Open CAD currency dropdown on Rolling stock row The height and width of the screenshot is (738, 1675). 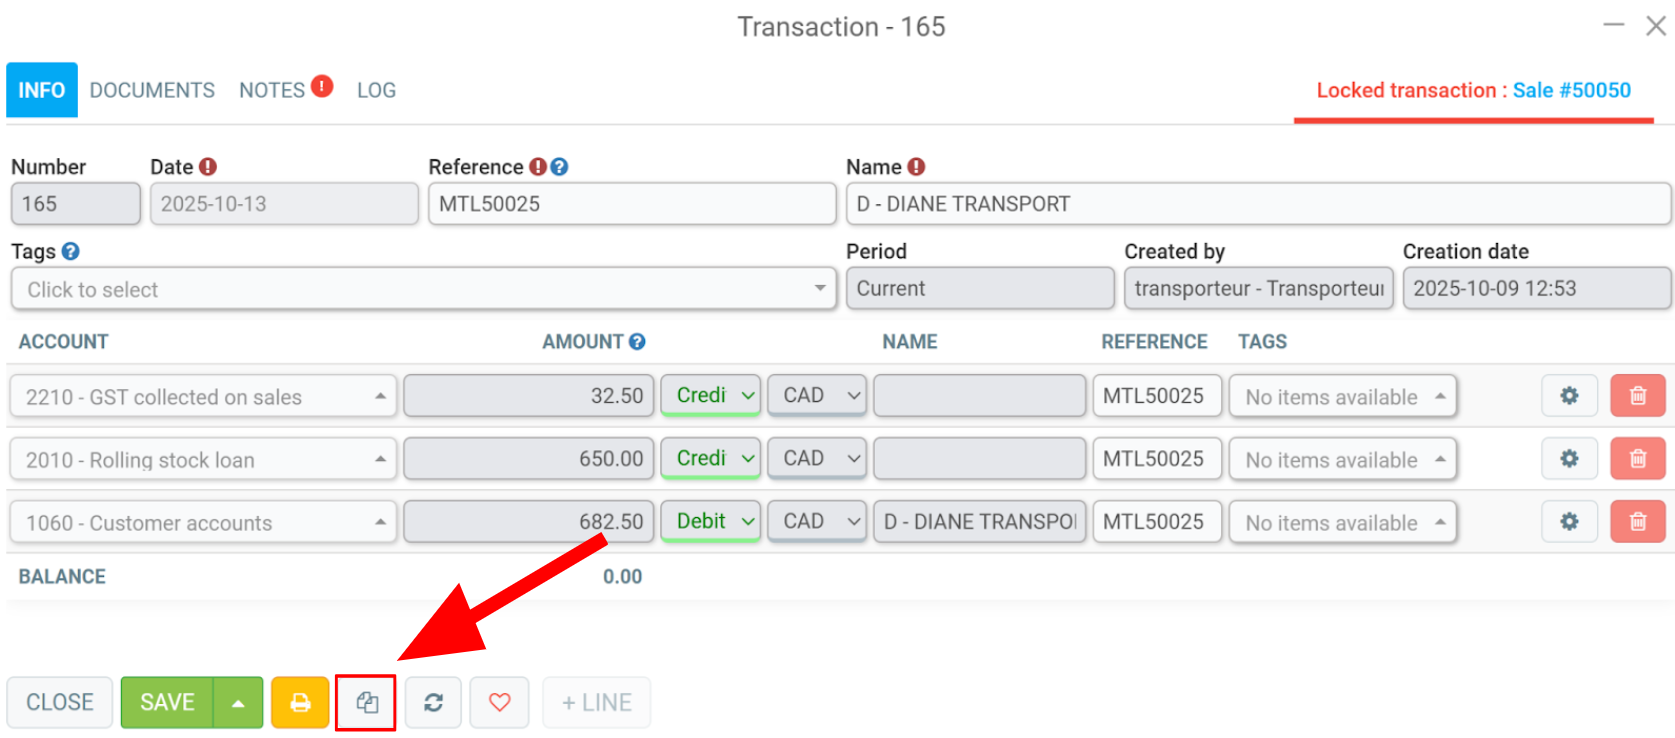tap(817, 459)
